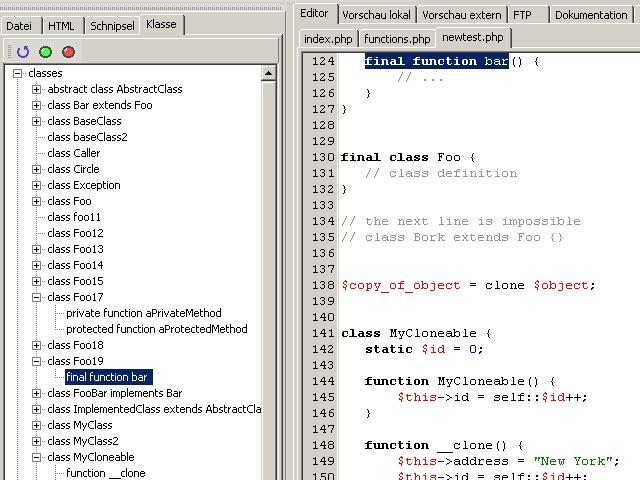640x480 pixels.
Task: Open the HTML tab
Action: [x=61, y=26]
